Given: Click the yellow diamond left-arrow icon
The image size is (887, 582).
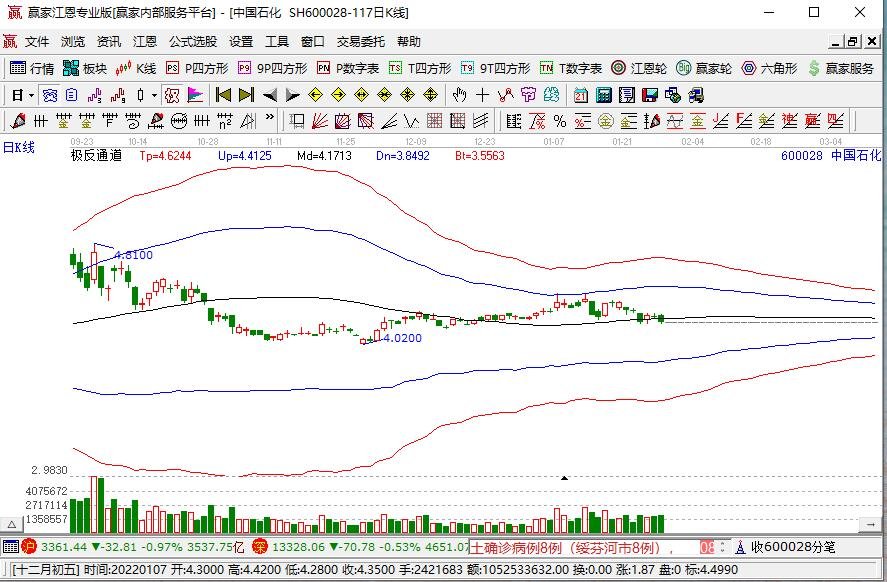Looking at the screenshot, I should pos(316,95).
